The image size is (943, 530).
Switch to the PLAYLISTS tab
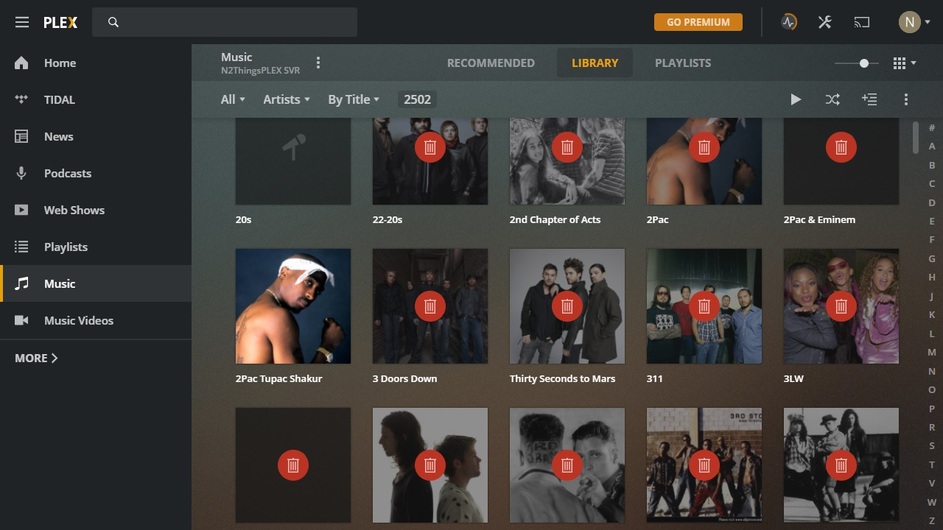[x=683, y=63]
